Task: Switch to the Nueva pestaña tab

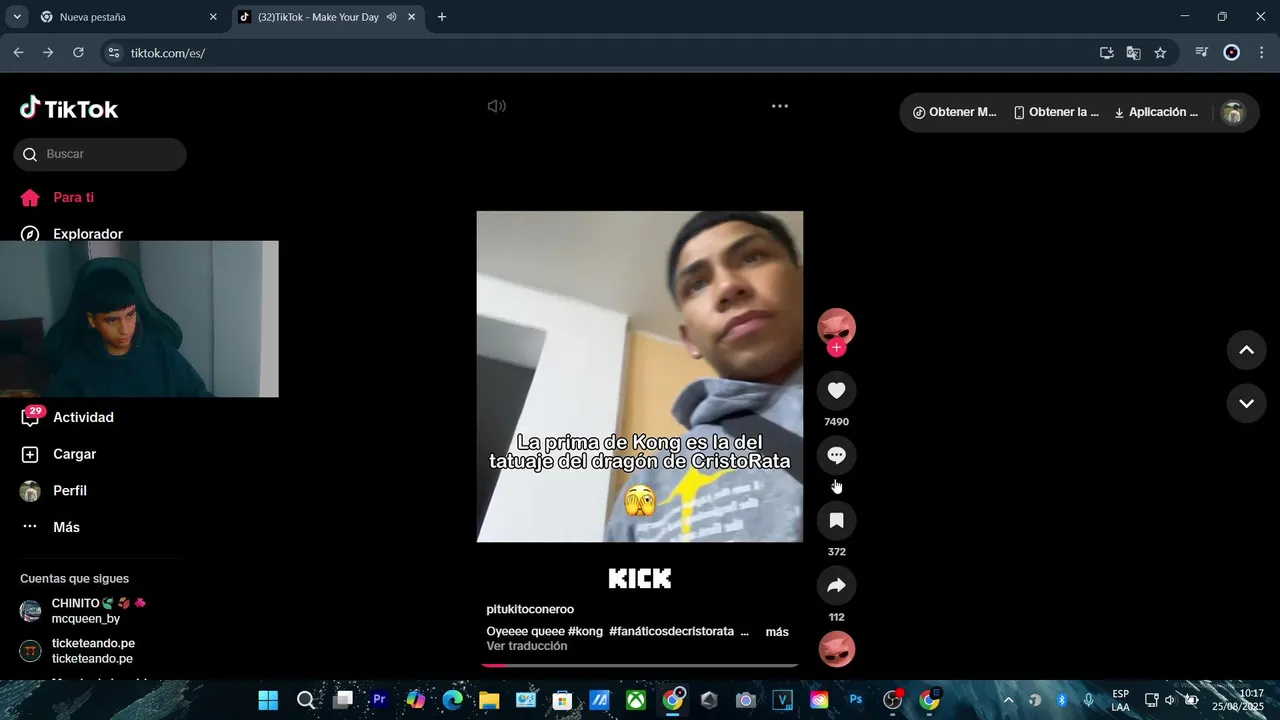Action: click(x=127, y=17)
